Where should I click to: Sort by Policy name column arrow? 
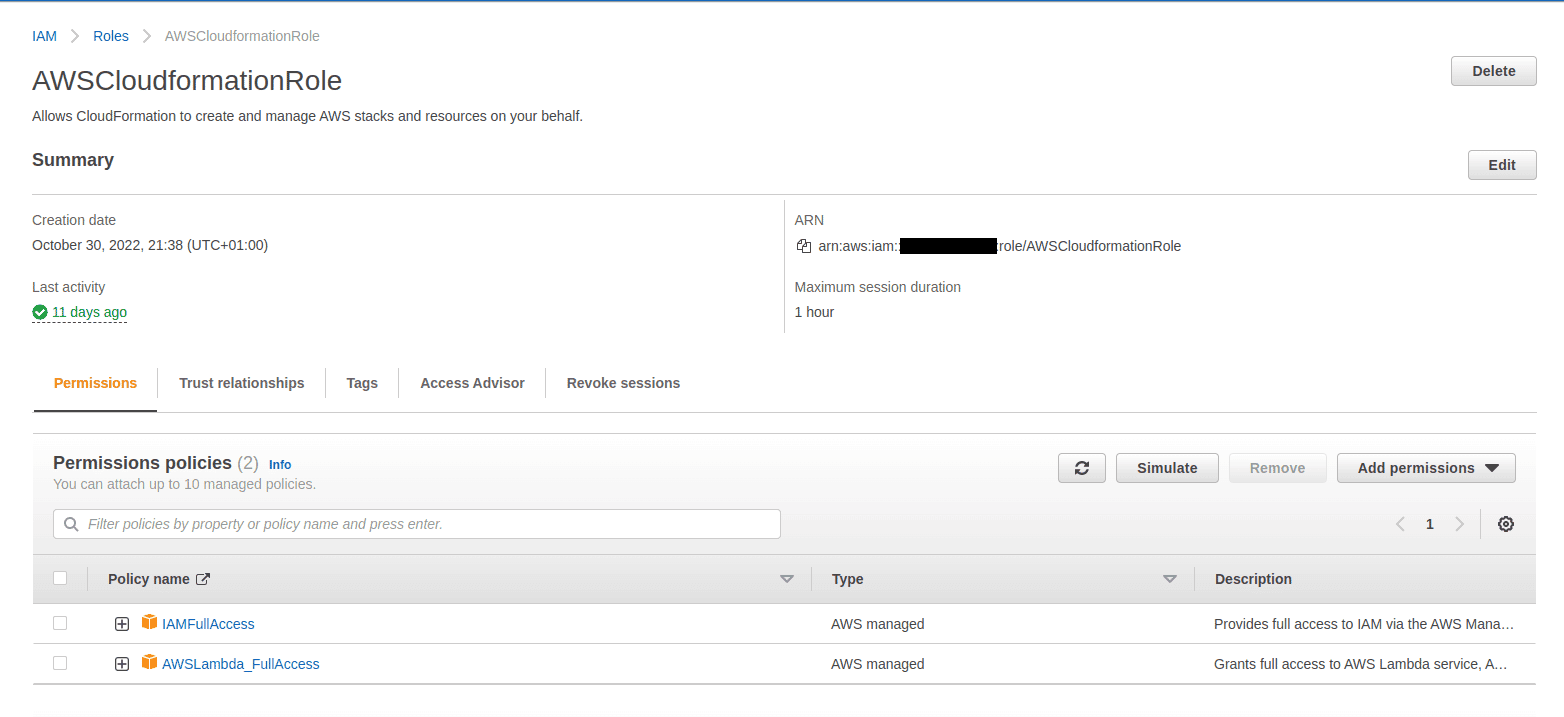click(x=787, y=579)
